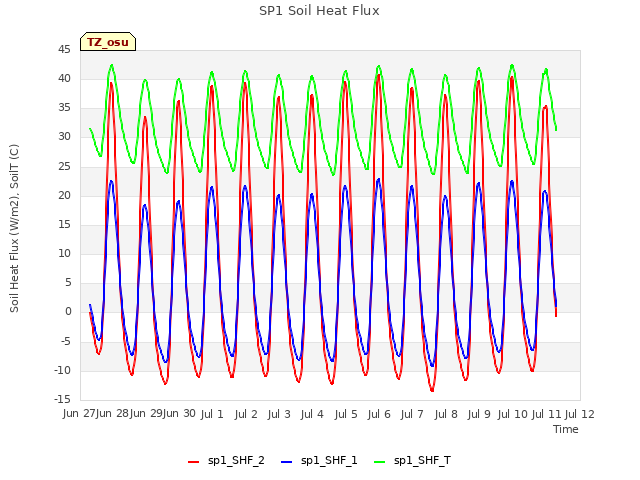This screenshot has width=640, height=480.
Task: Click the Jun 28 x-axis tick label
Action: (113, 413)
